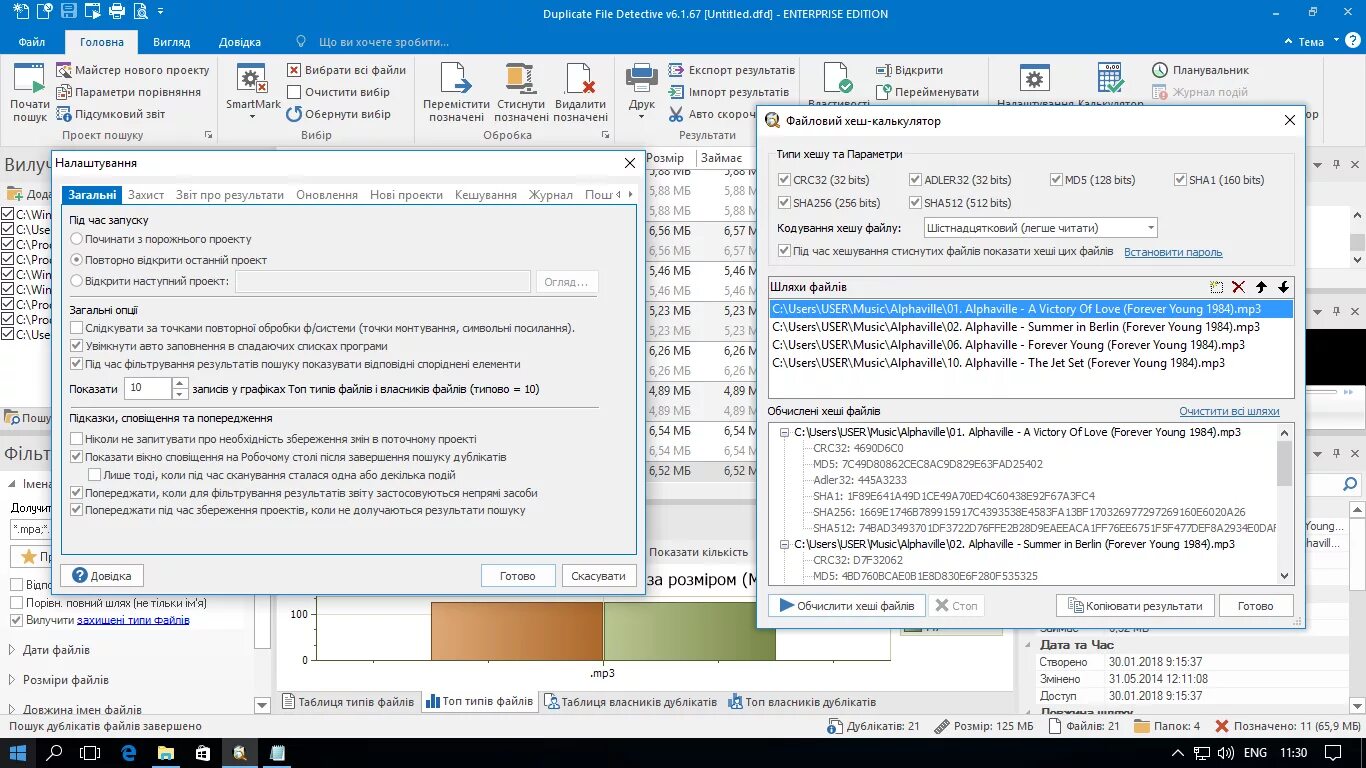Toggle MD5 (128 bits) checkbox
The image size is (1366, 768).
tap(1056, 180)
